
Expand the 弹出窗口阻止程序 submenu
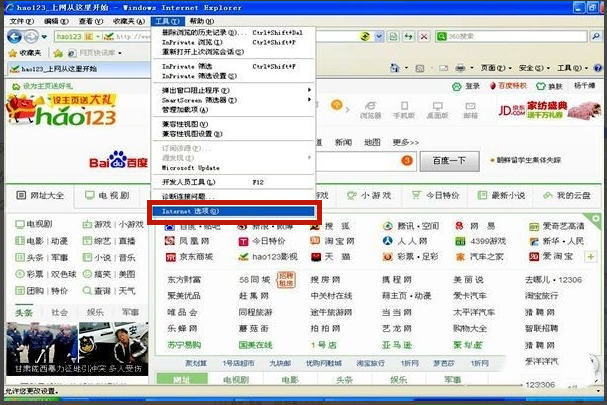[x=233, y=90]
